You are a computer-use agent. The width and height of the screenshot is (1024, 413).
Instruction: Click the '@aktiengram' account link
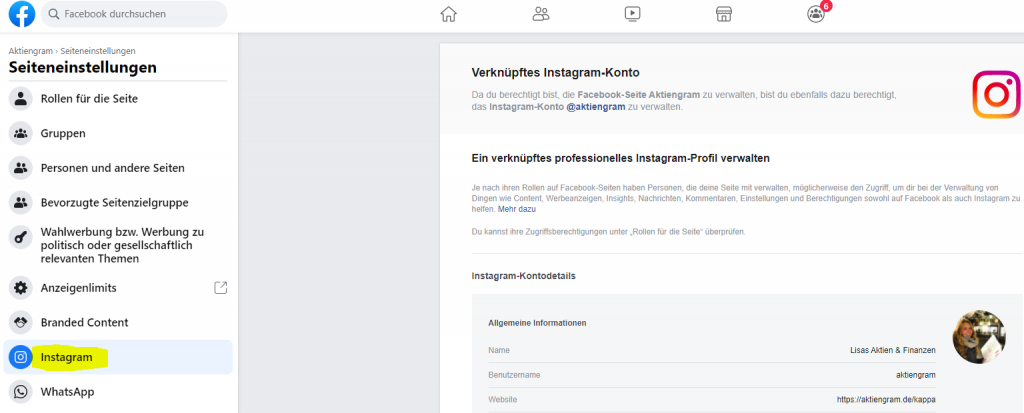point(596,107)
